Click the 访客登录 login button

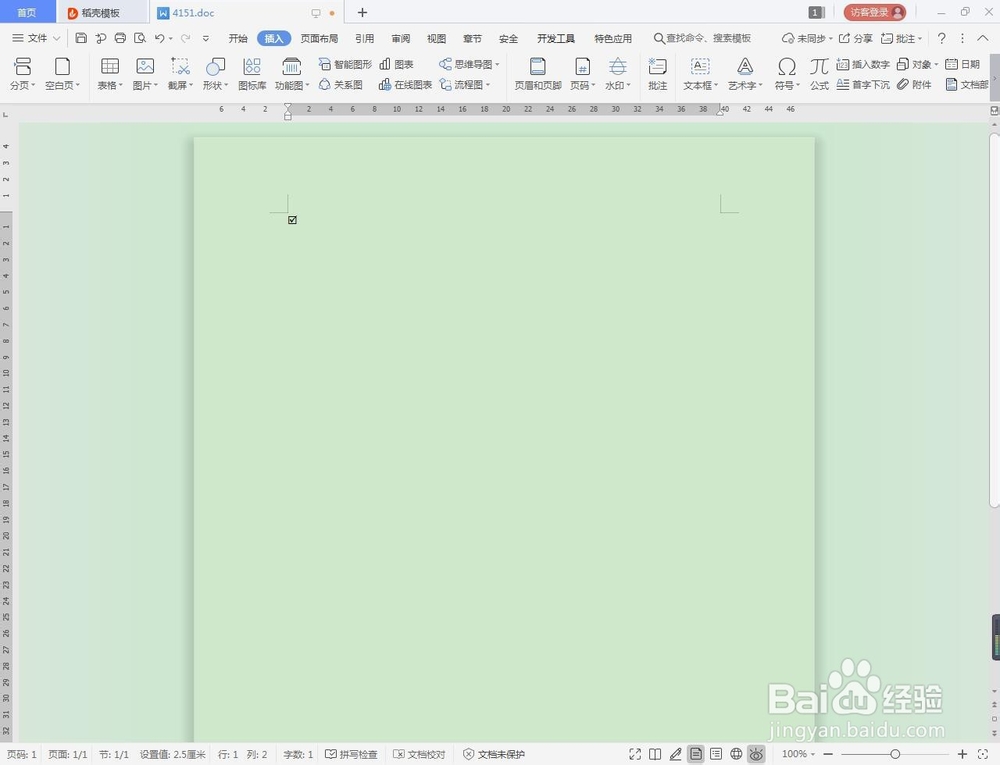pyautogui.click(x=873, y=12)
